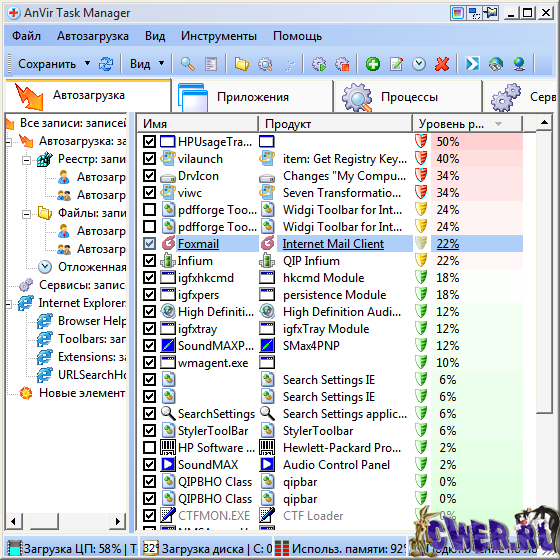560x560 pixels.
Task: Collapse the Автозагрузка tree node
Action: coord(9,142)
